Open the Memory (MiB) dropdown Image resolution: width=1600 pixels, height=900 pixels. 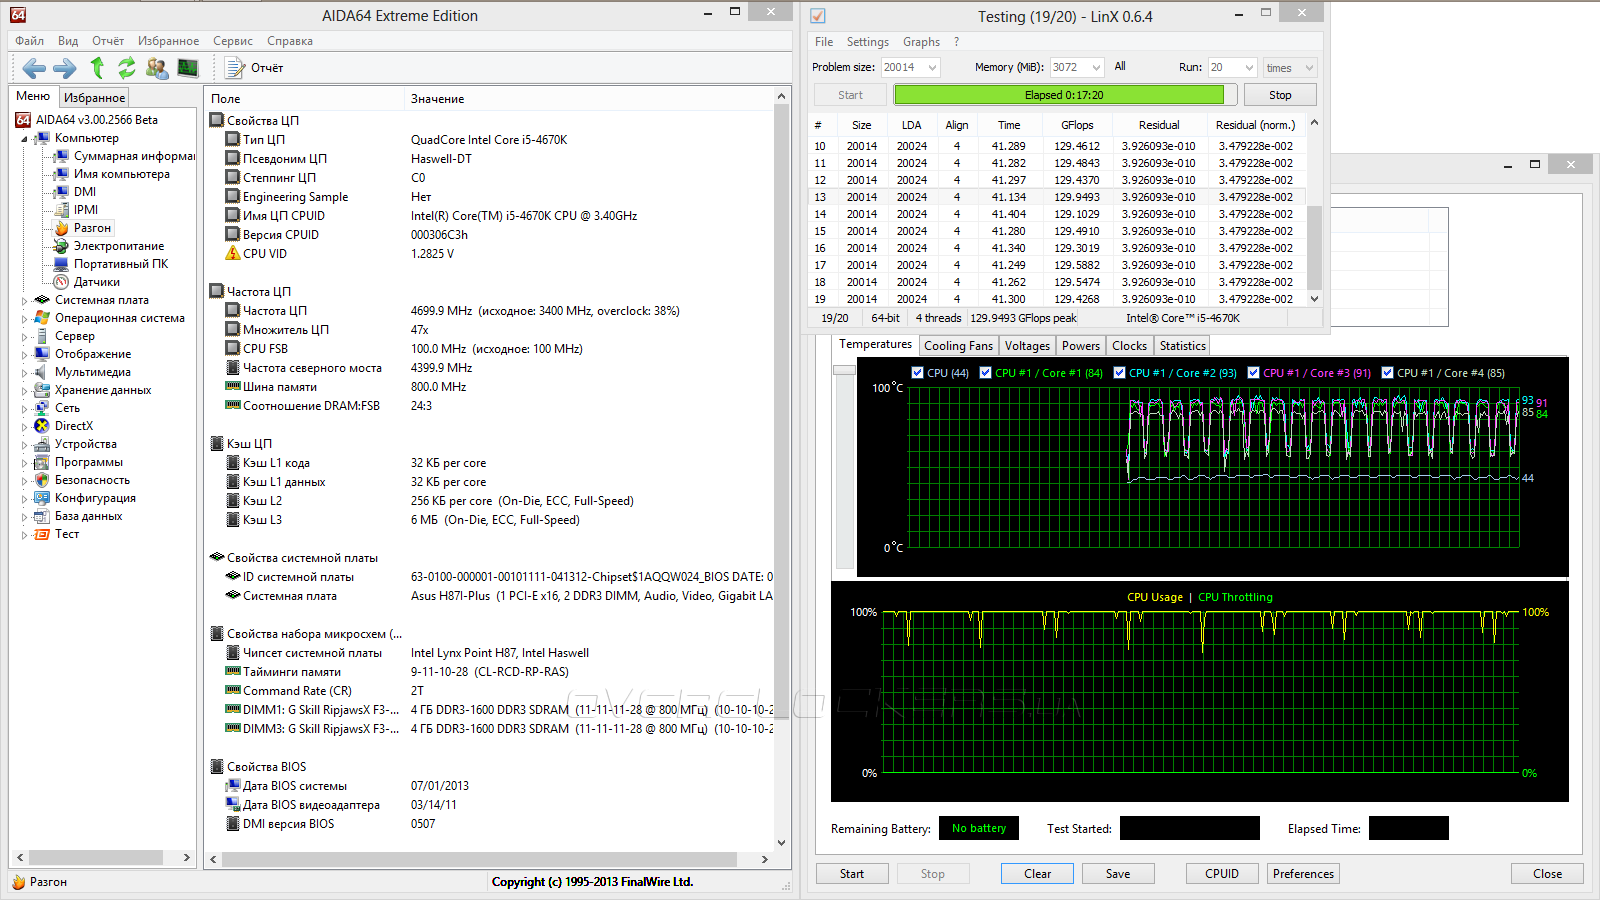coord(1096,68)
